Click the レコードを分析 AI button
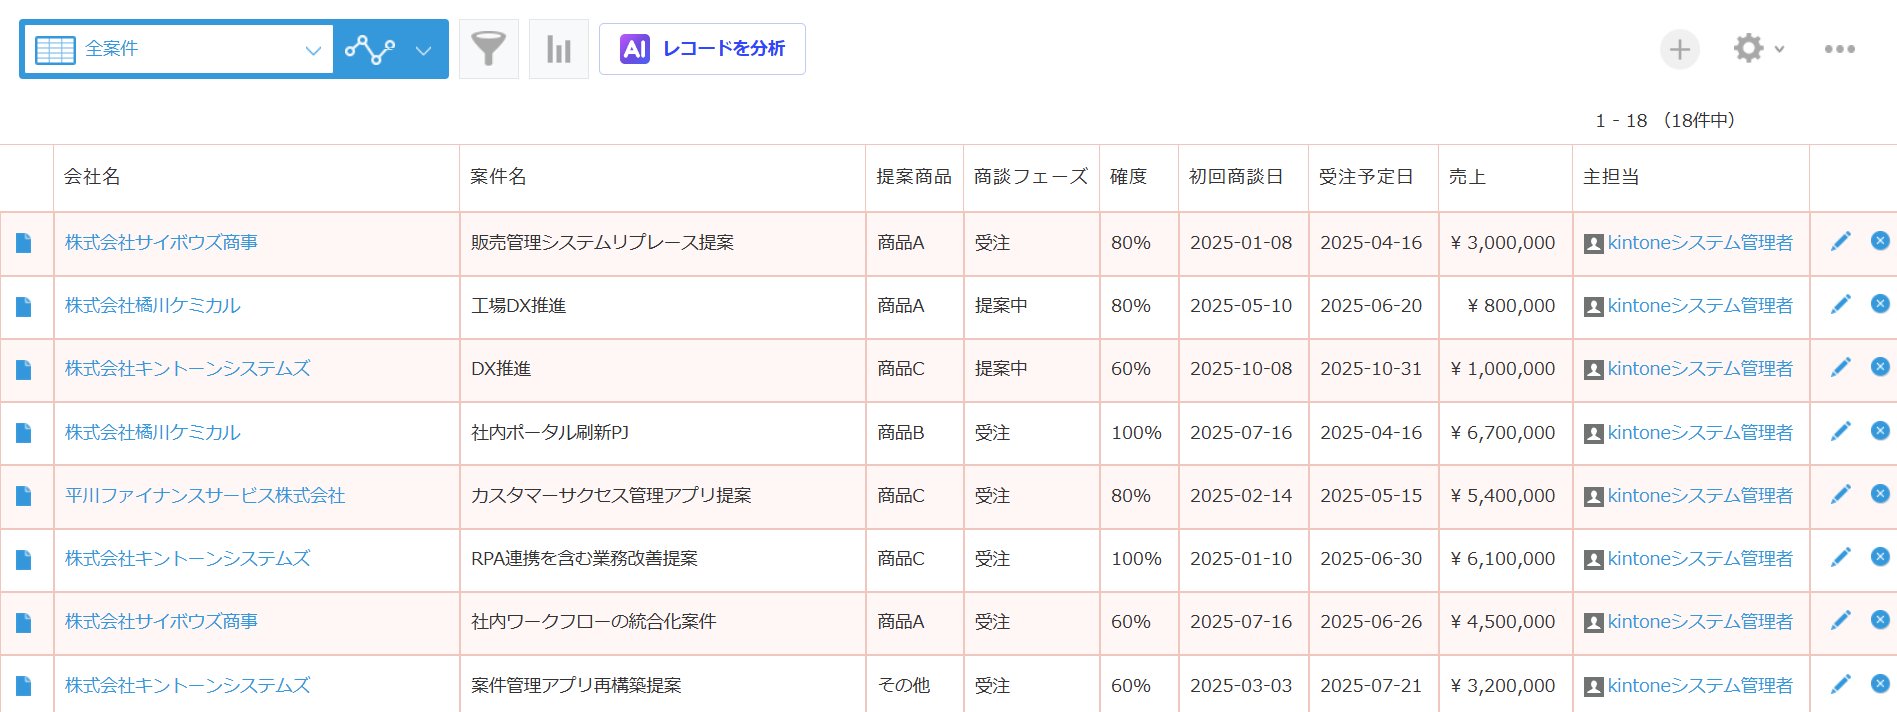Viewport: 1897px width, 712px height. pos(702,49)
